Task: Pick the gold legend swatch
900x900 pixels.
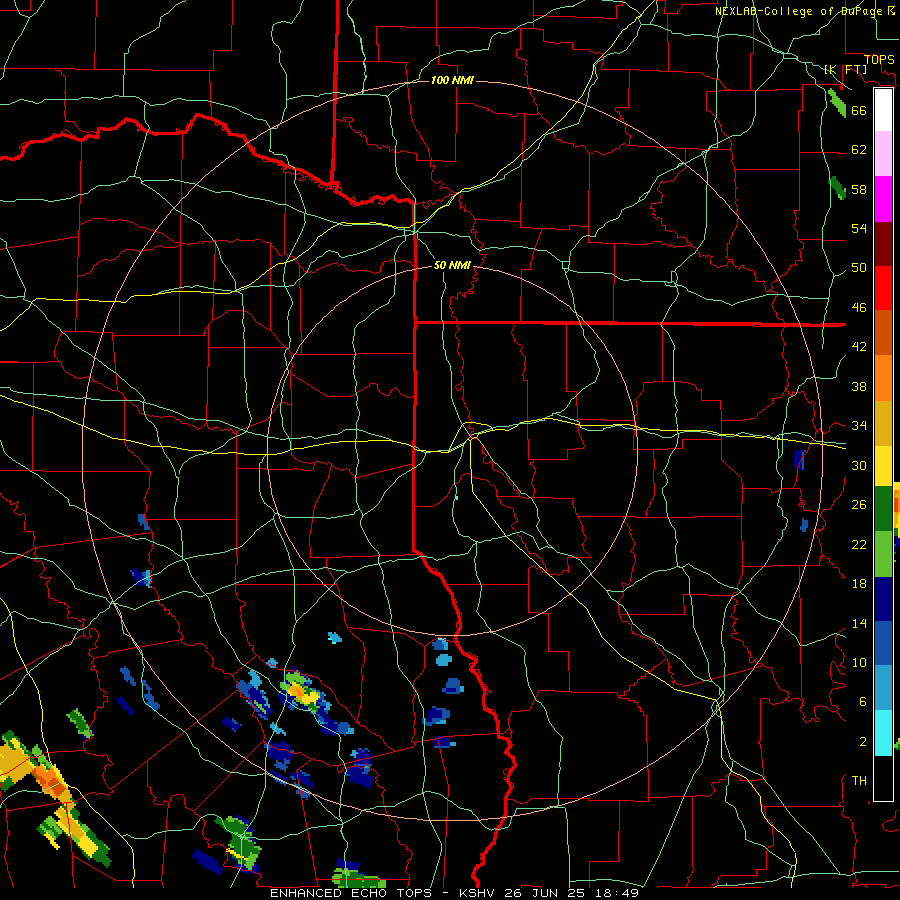Action: coord(883,424)
